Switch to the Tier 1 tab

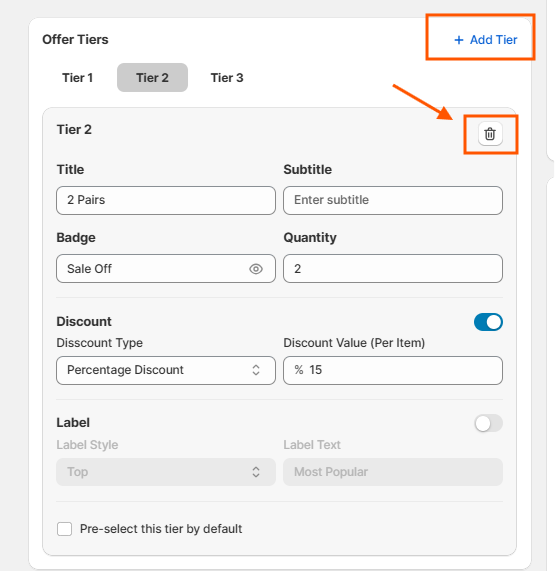[x=77, y=78]
